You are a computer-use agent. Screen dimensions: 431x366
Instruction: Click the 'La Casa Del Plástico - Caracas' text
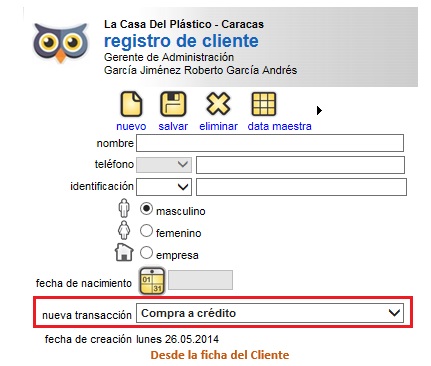point(184,24)
